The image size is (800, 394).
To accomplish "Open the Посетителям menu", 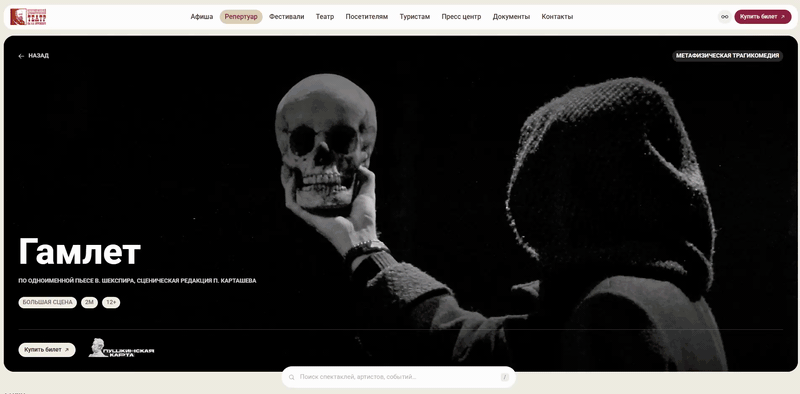I will (366, 17).
